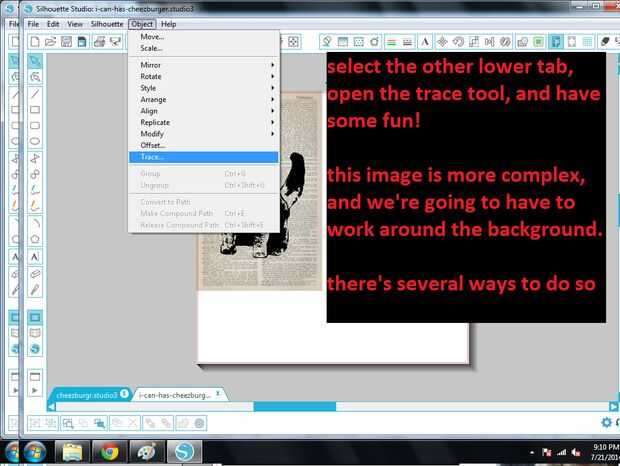This screenshot has width=620, height=466.
Task: Click the delete X icon in bottom toolbar
Action: tap(132, 423)
